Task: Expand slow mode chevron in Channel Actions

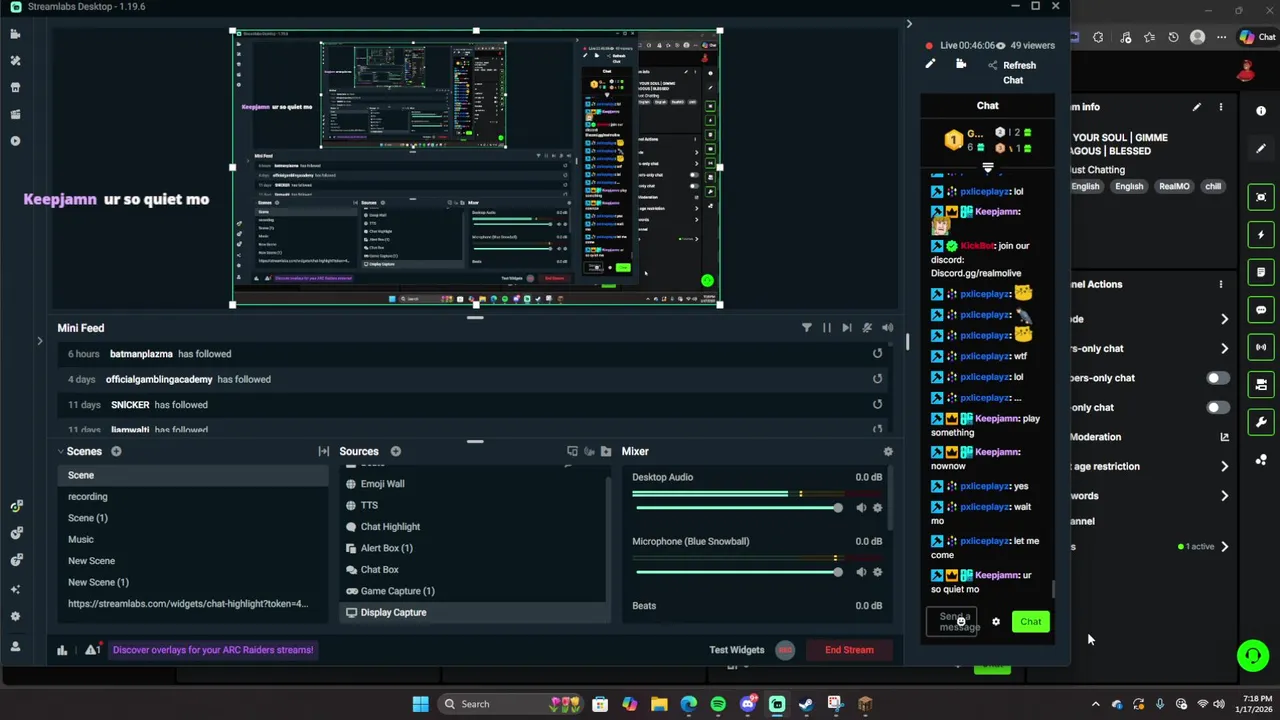Action: 1224,319
